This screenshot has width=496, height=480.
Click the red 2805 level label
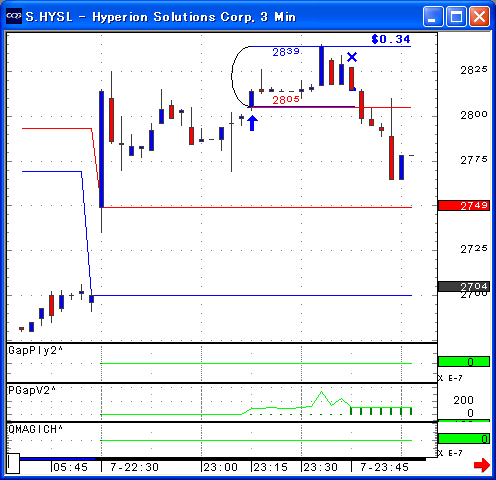(286, 99)
